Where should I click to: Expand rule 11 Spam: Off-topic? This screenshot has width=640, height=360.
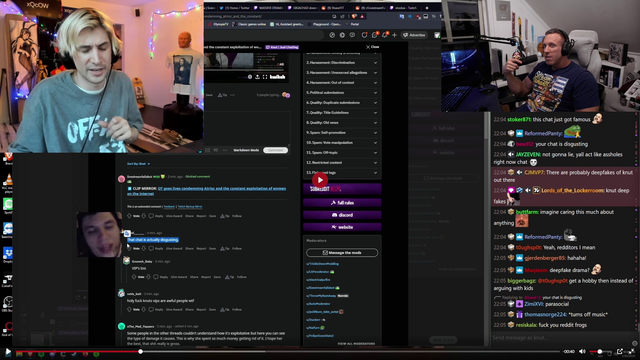pyautogui.click(x=342, y=153)
